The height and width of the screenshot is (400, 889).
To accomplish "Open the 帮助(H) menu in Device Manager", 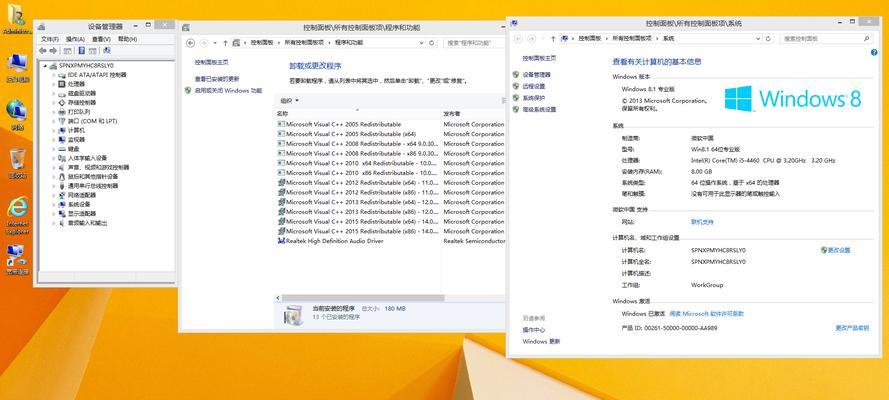I will coord(127,39).
